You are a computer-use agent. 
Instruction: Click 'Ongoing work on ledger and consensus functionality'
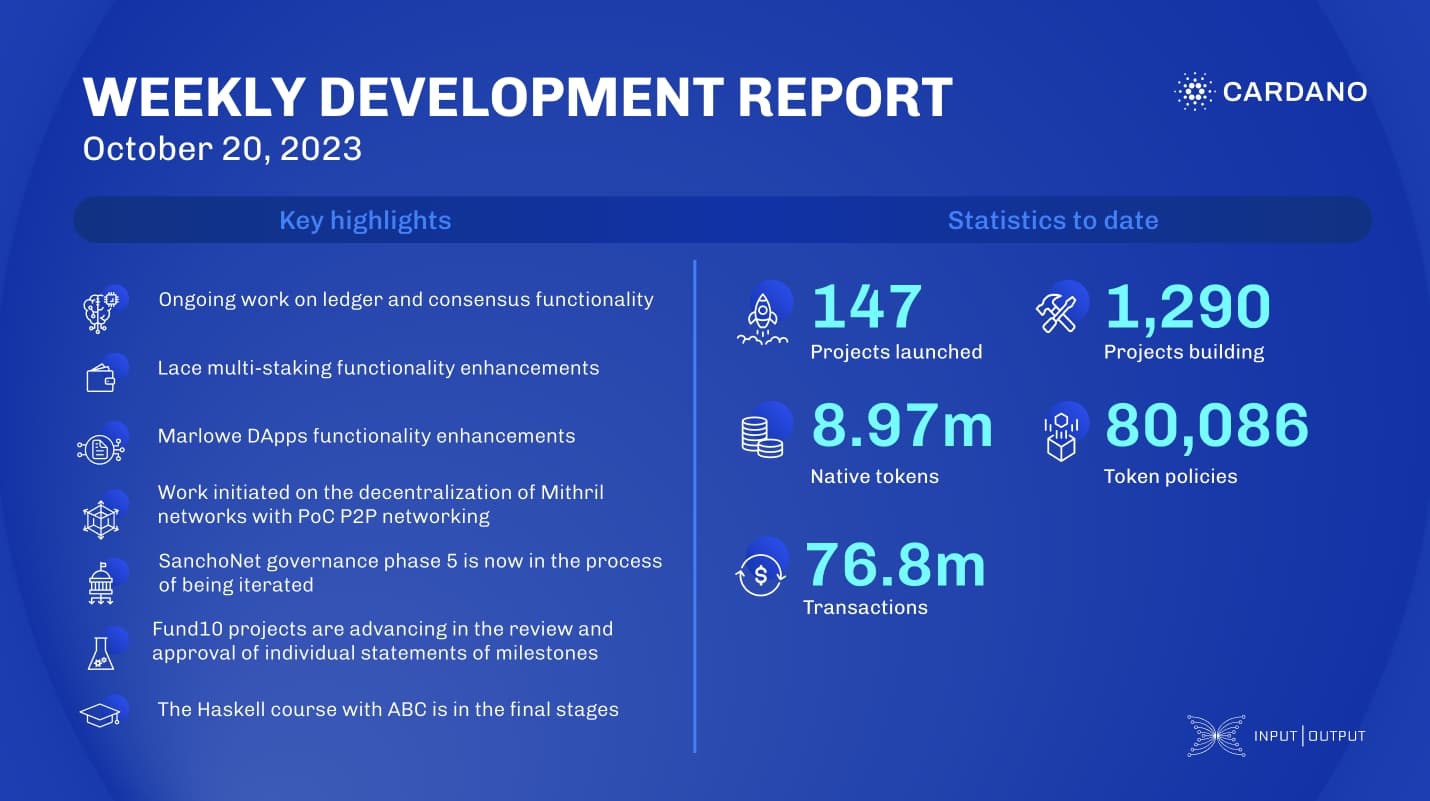(x=406, y=299)
